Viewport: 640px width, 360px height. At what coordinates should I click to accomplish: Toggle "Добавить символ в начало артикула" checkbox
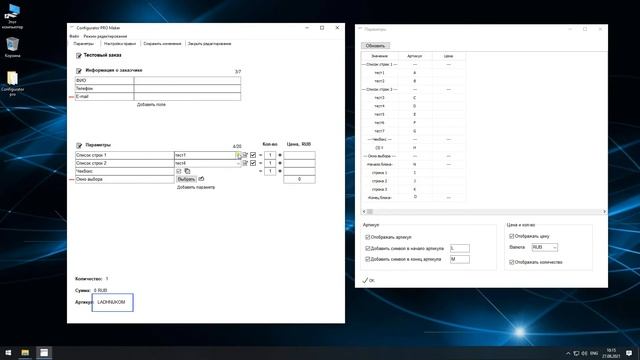point(367,248)
